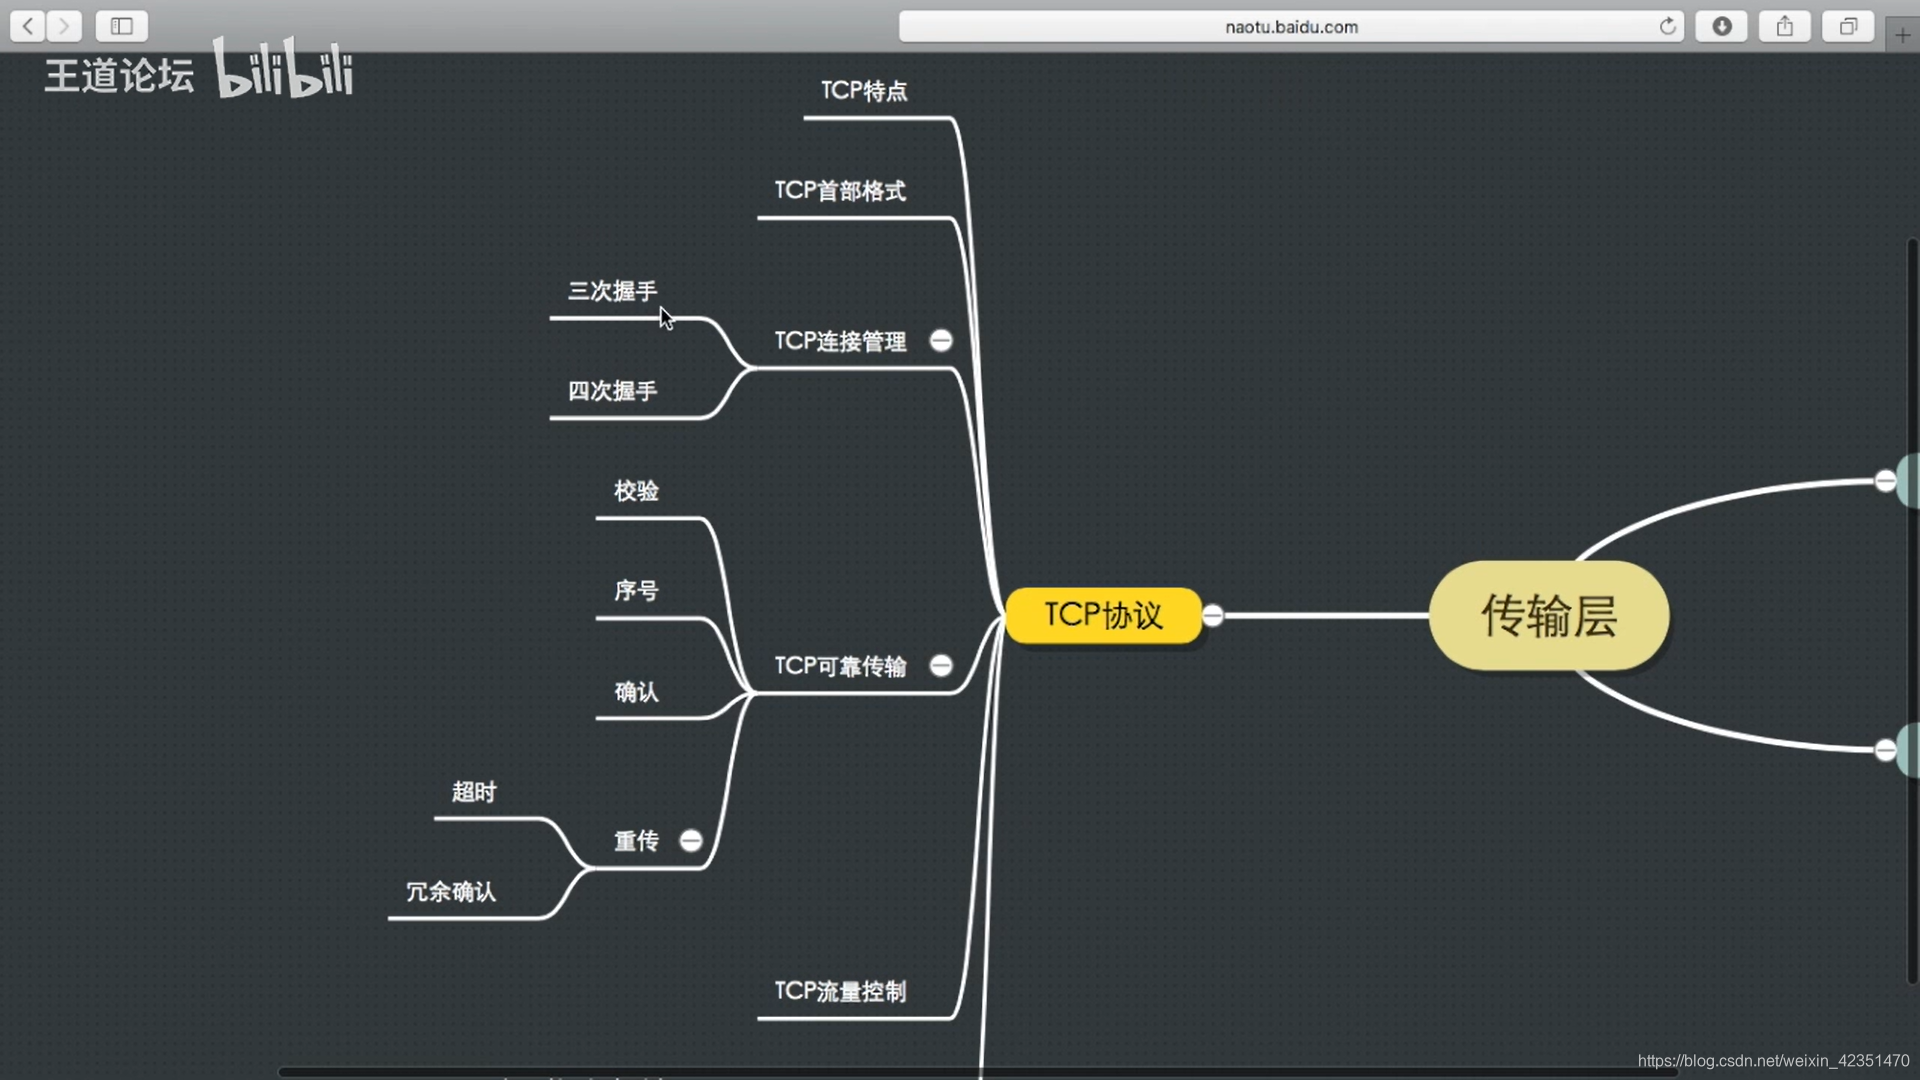Click the horizontal scrollbar at the bottom

(980, 1072)
